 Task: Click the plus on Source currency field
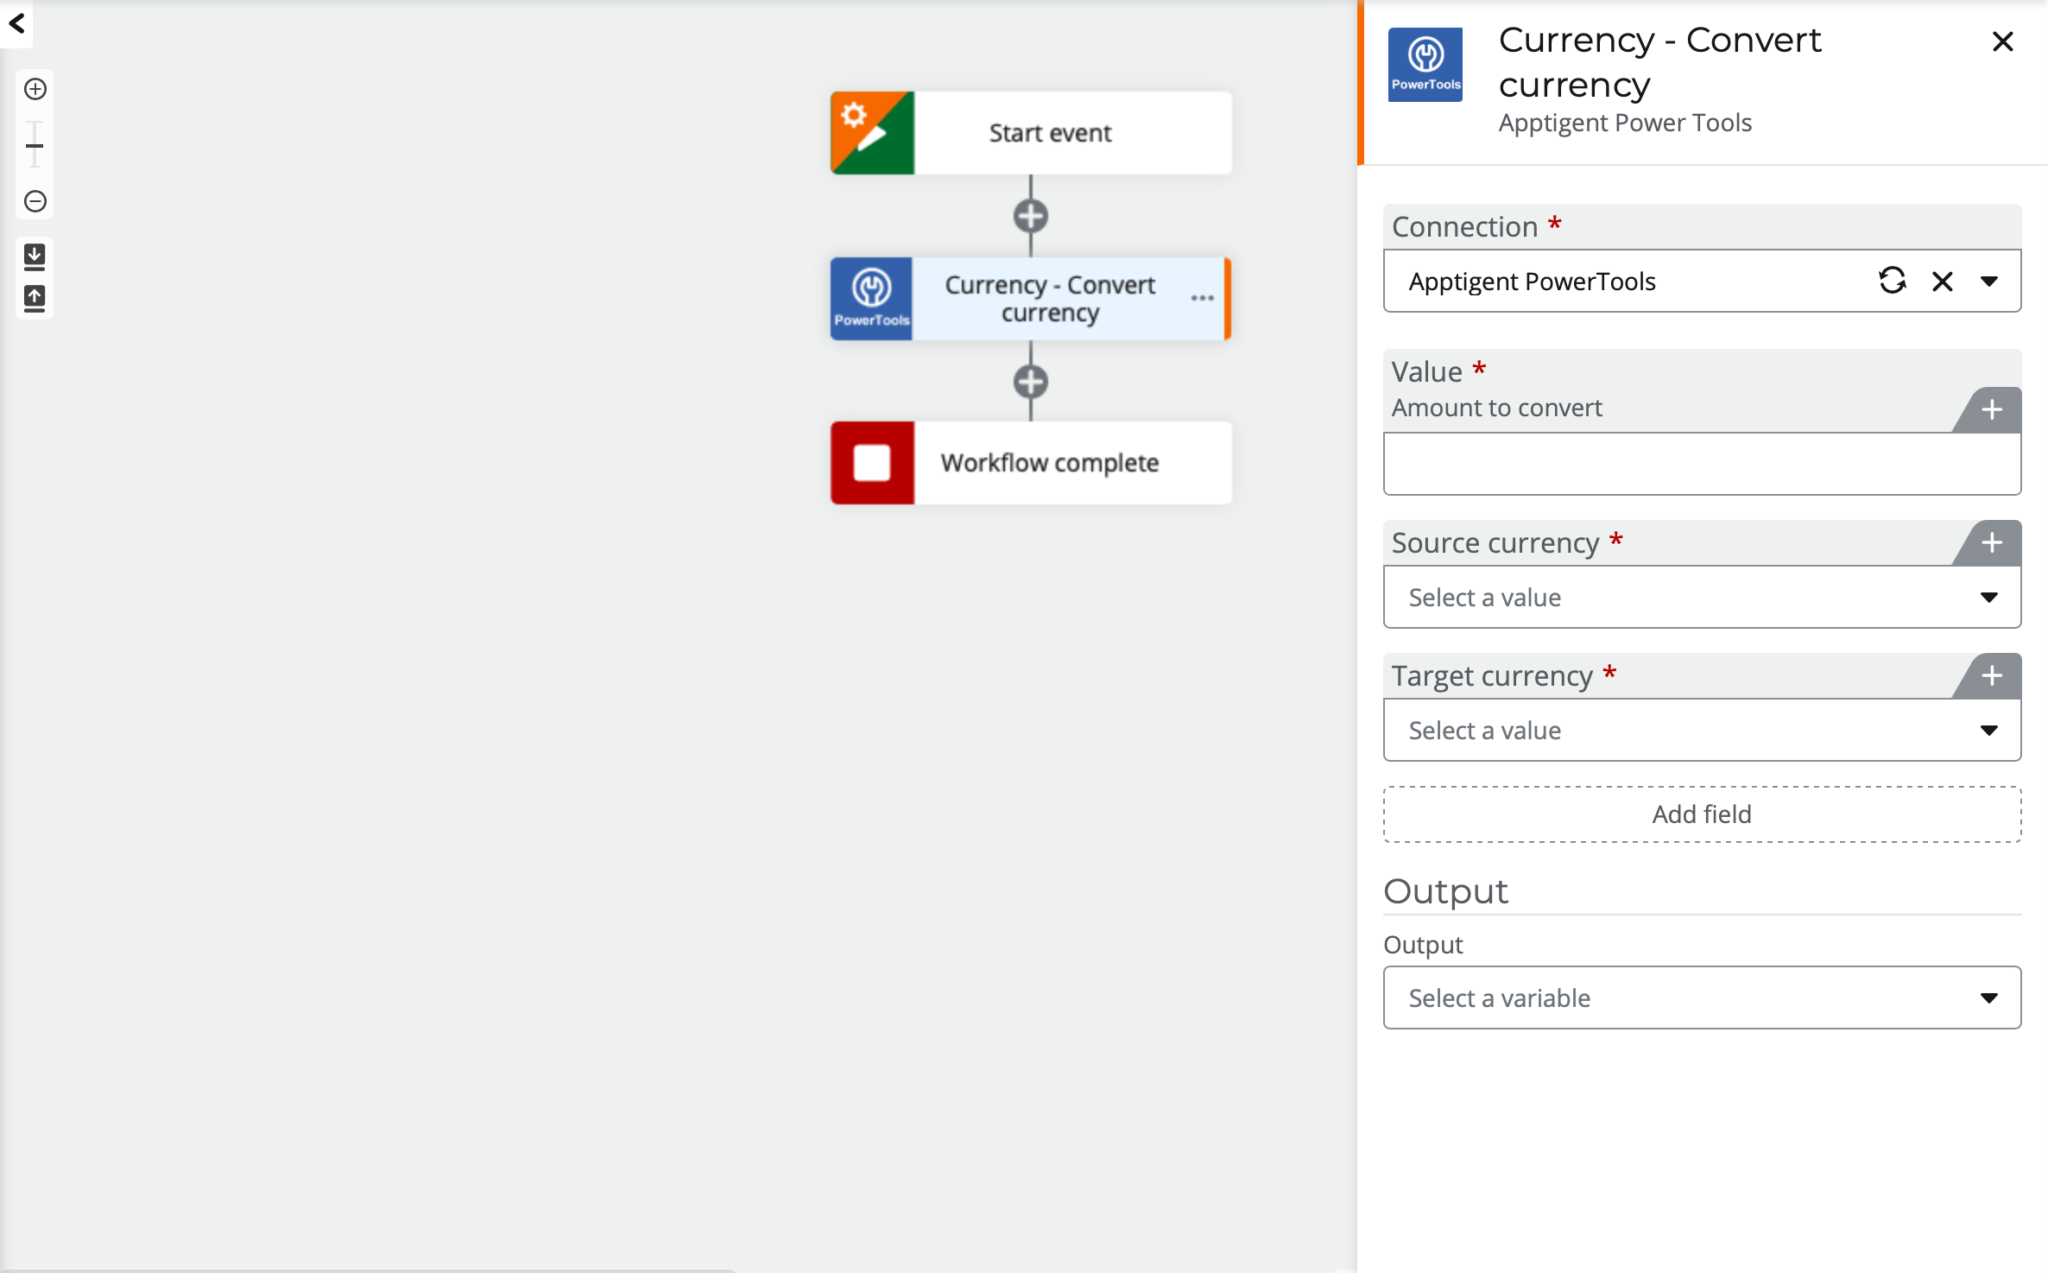(x=1991, y=543)
